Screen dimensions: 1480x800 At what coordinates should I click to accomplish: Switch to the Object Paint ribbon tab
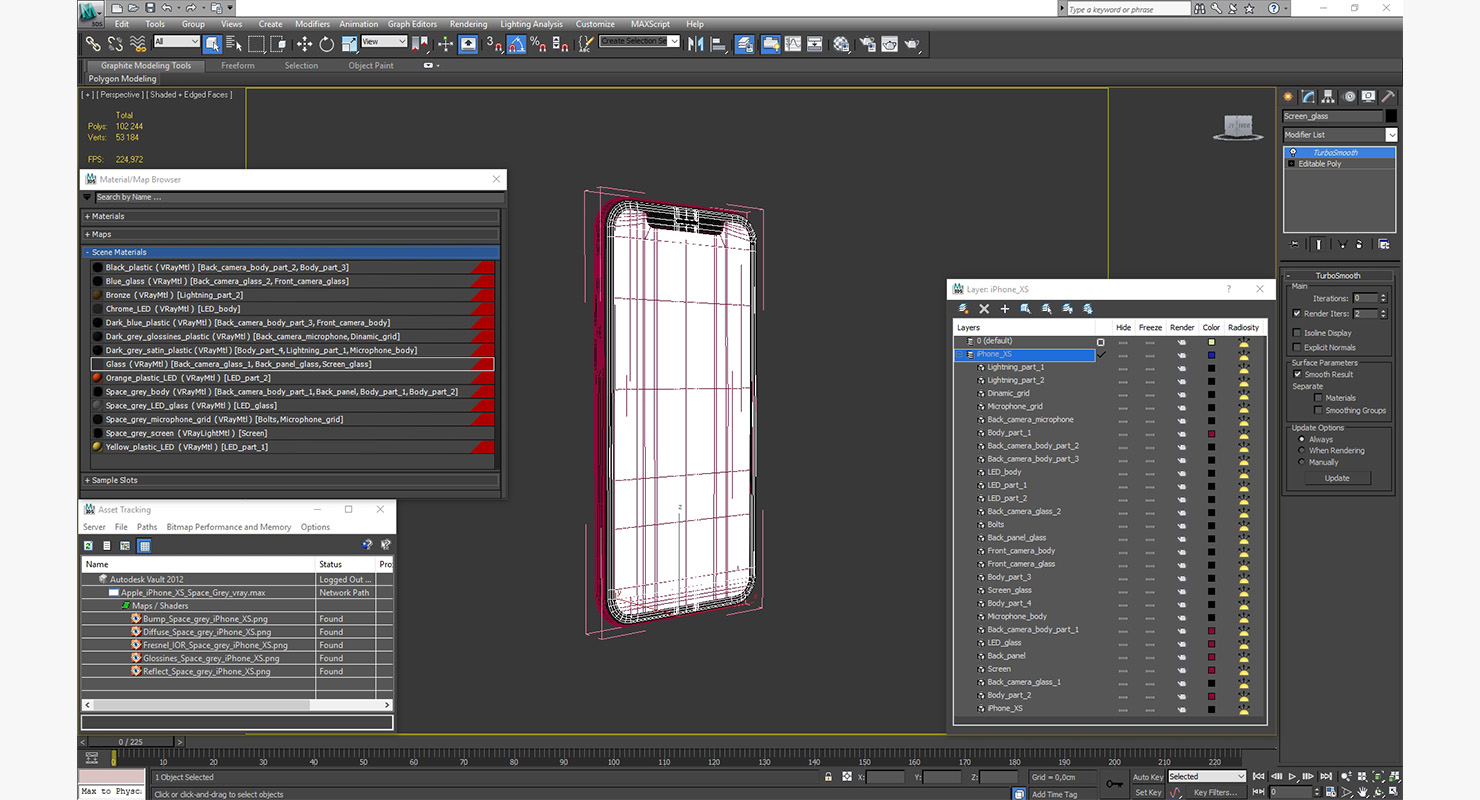click(x=371, y=66)
